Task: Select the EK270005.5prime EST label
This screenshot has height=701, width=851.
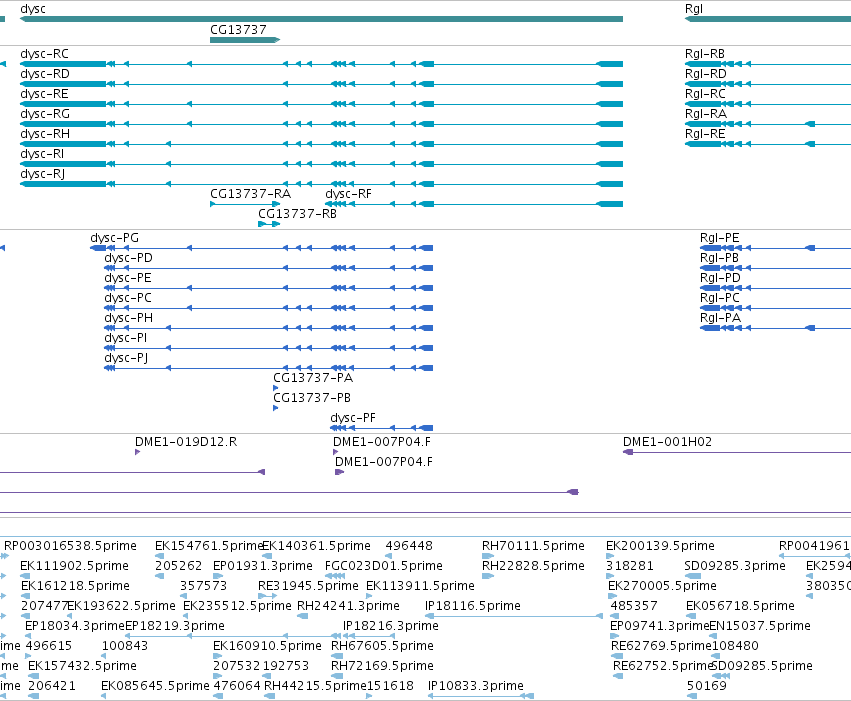Action: coord(662,586)
